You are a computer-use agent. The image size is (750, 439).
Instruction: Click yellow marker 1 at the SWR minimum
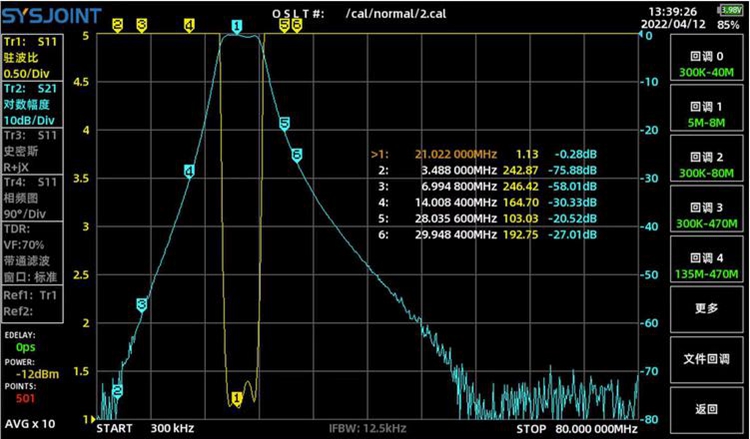tap(237, 398)
